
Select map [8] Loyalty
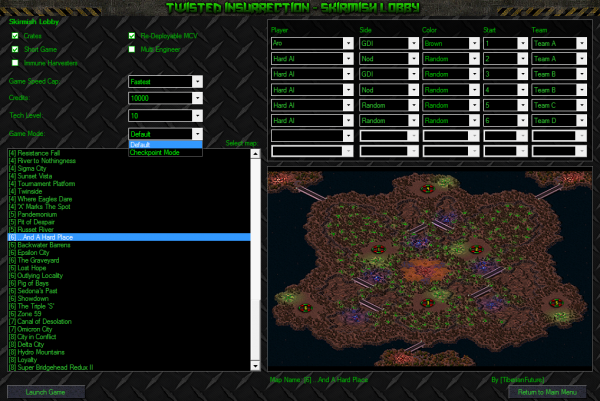click(129, 360)
